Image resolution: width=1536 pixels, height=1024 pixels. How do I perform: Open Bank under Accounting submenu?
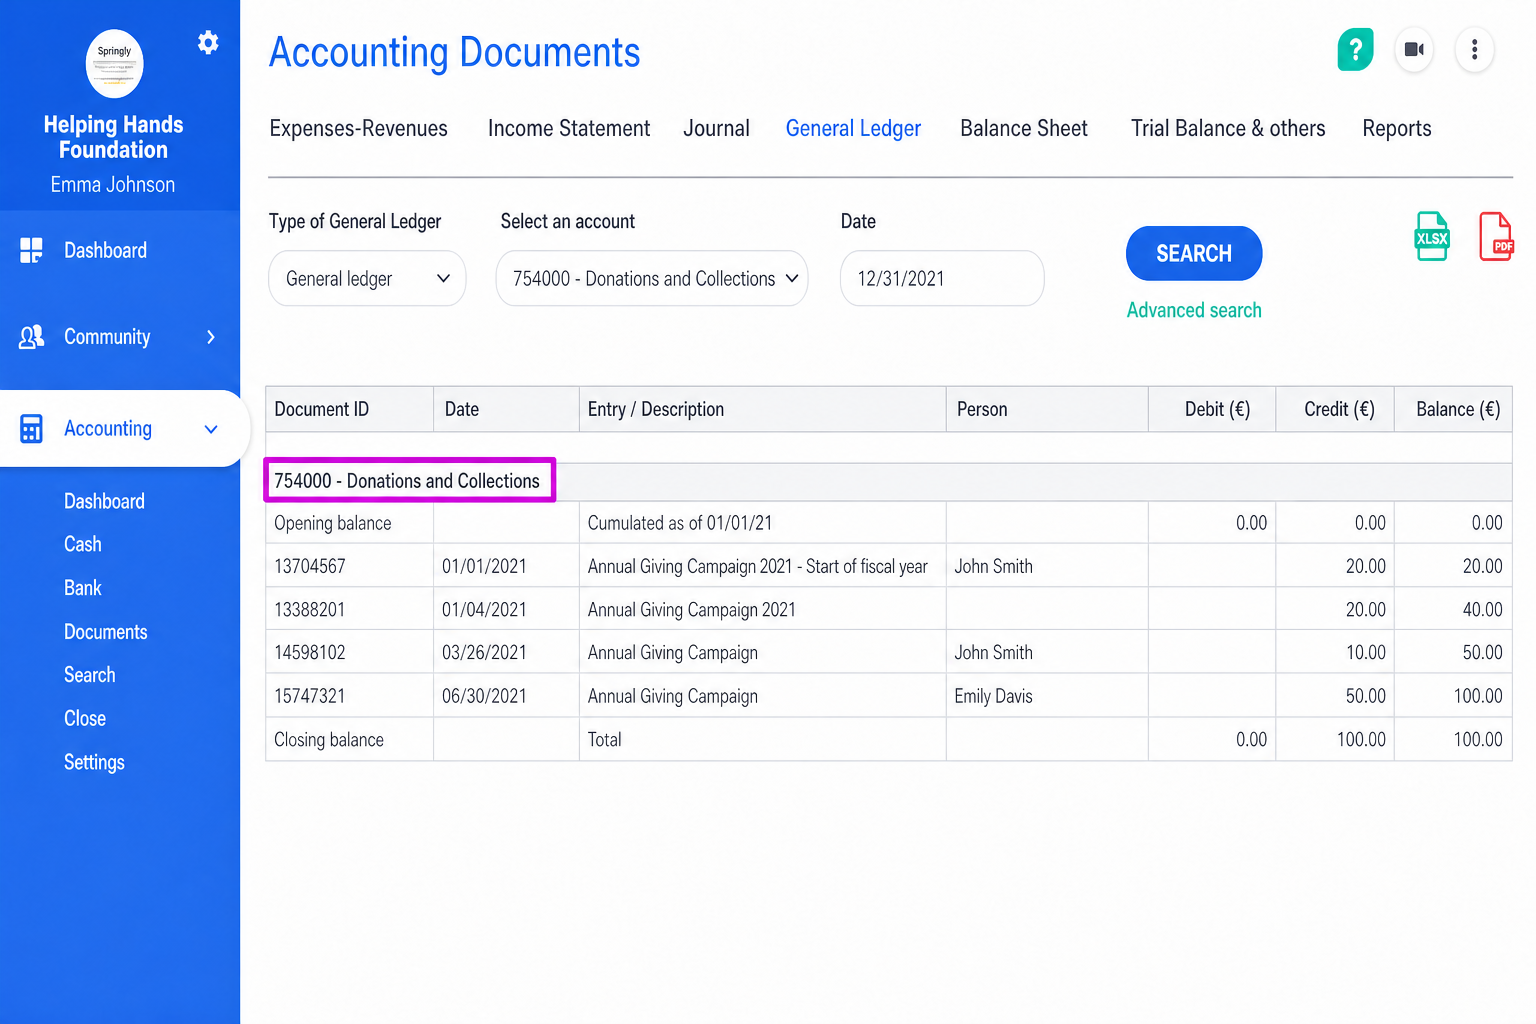[x=83, y=588]
